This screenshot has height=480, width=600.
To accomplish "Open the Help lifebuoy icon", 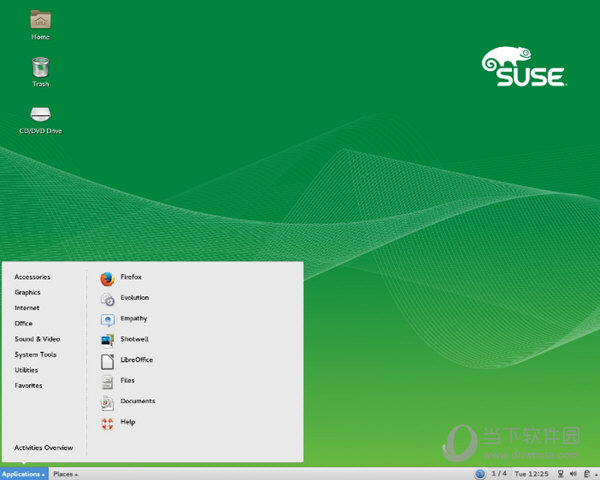I will [108, 423].
